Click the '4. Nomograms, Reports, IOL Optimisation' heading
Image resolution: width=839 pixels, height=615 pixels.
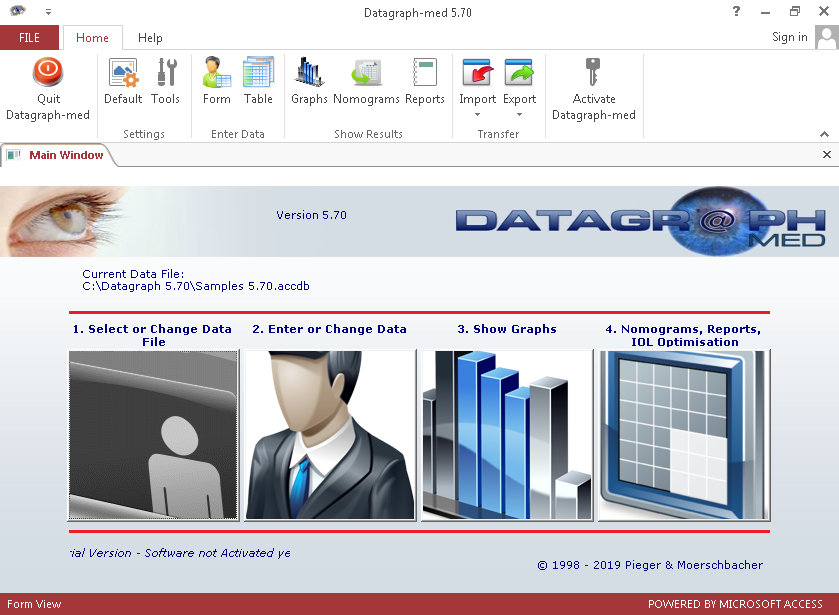click(683, 336)
